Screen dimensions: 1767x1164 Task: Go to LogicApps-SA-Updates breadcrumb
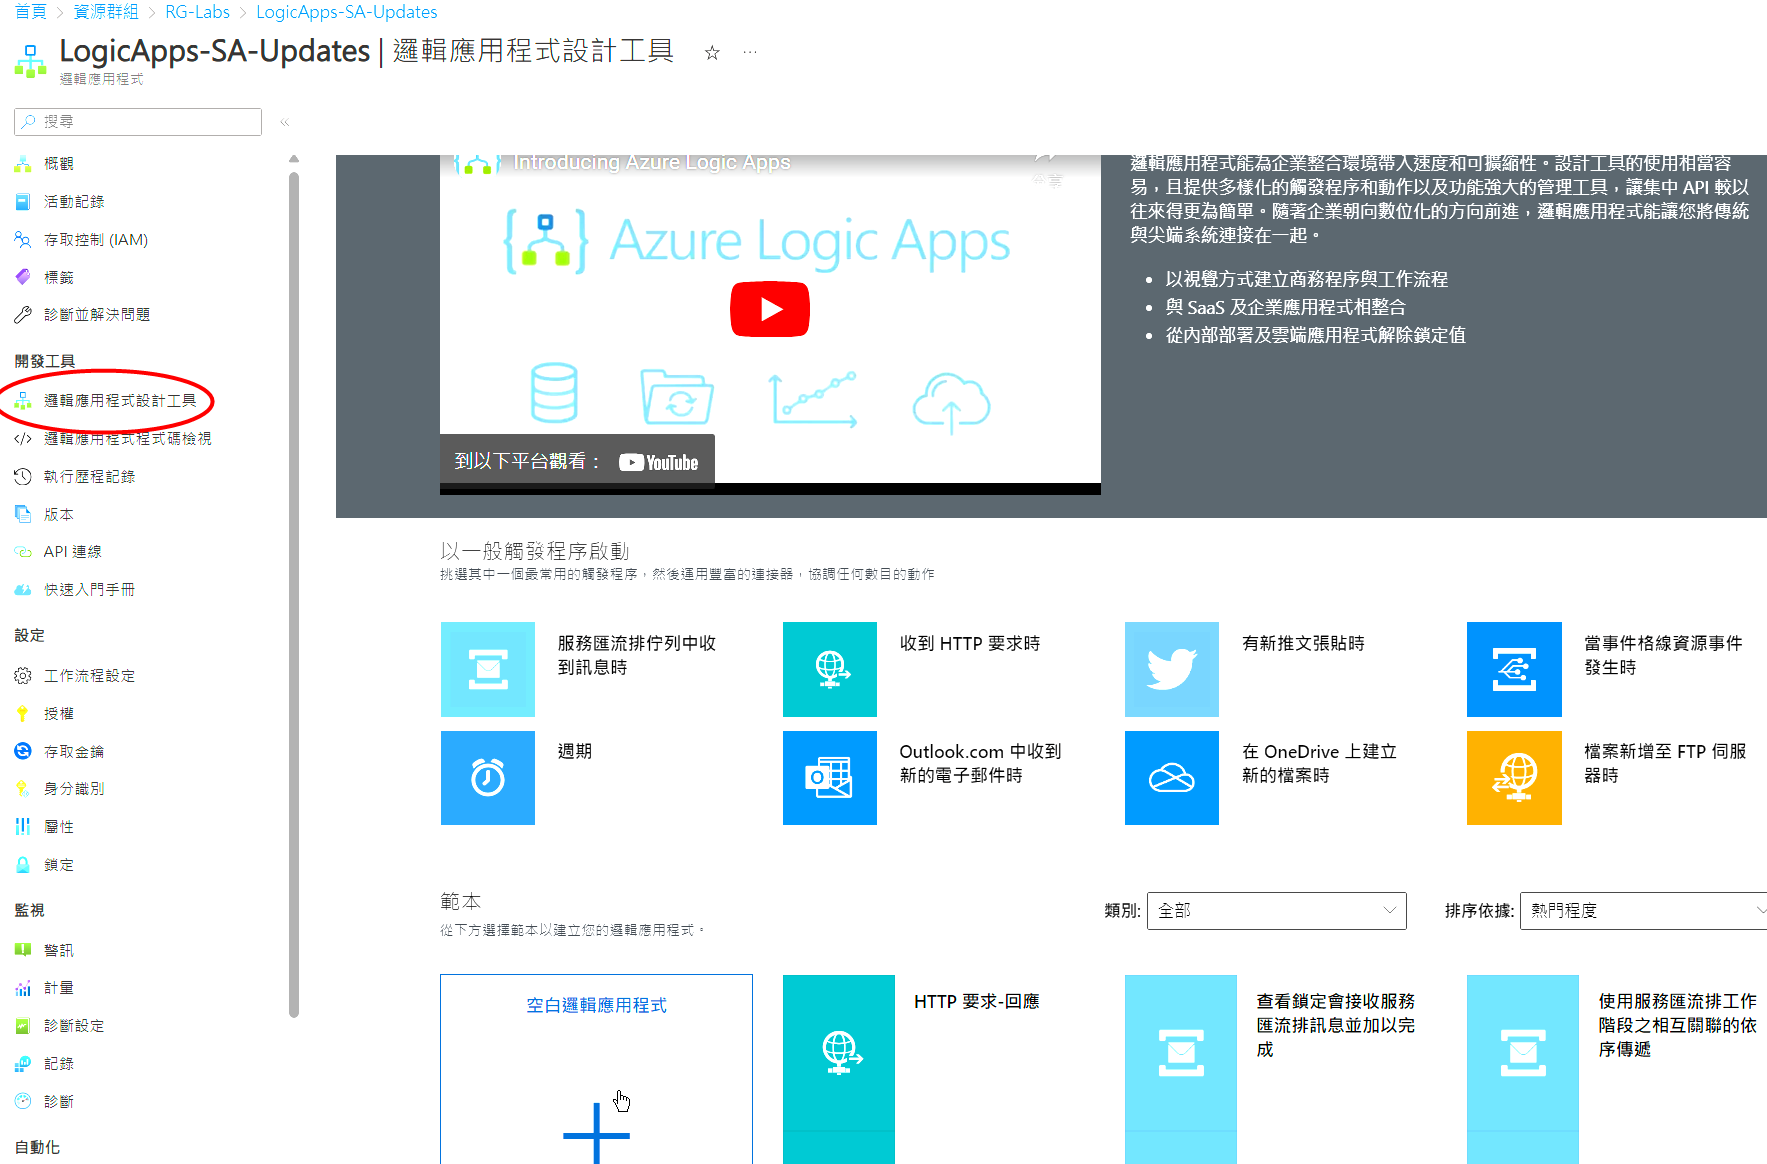click(347, 12)
